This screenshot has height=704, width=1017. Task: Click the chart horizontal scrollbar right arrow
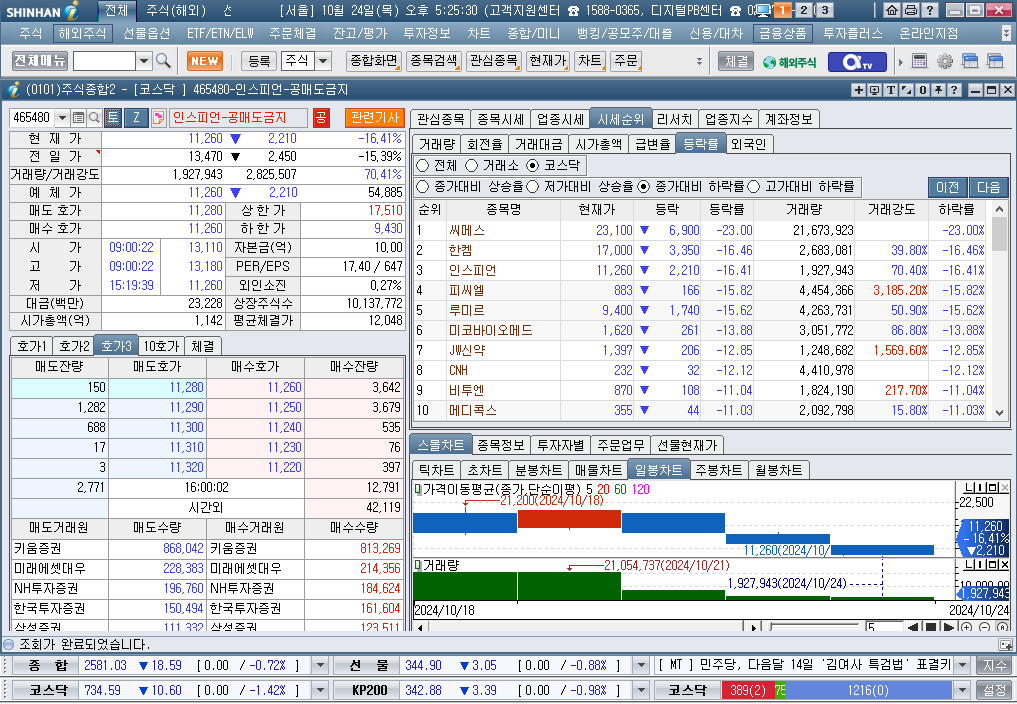pyautogui.click(x=753, y=627)
